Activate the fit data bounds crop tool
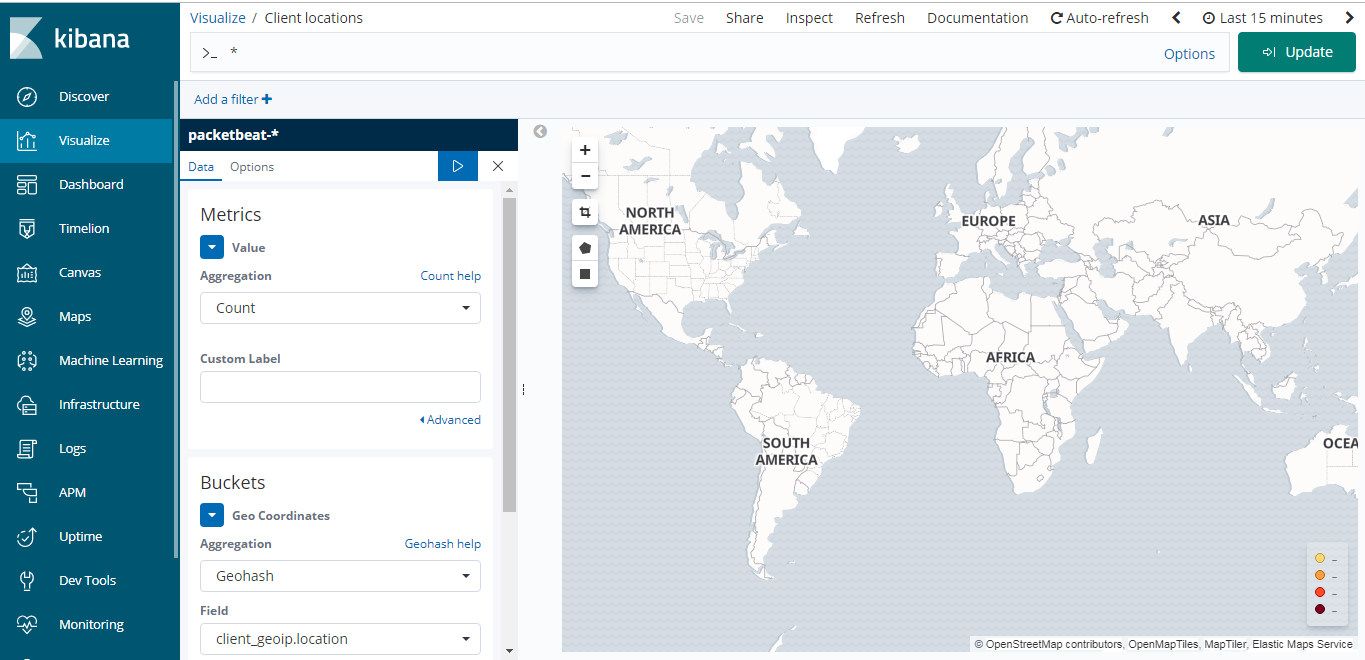The width and height of the screenshot is (1365, 660). click(585, 212)
